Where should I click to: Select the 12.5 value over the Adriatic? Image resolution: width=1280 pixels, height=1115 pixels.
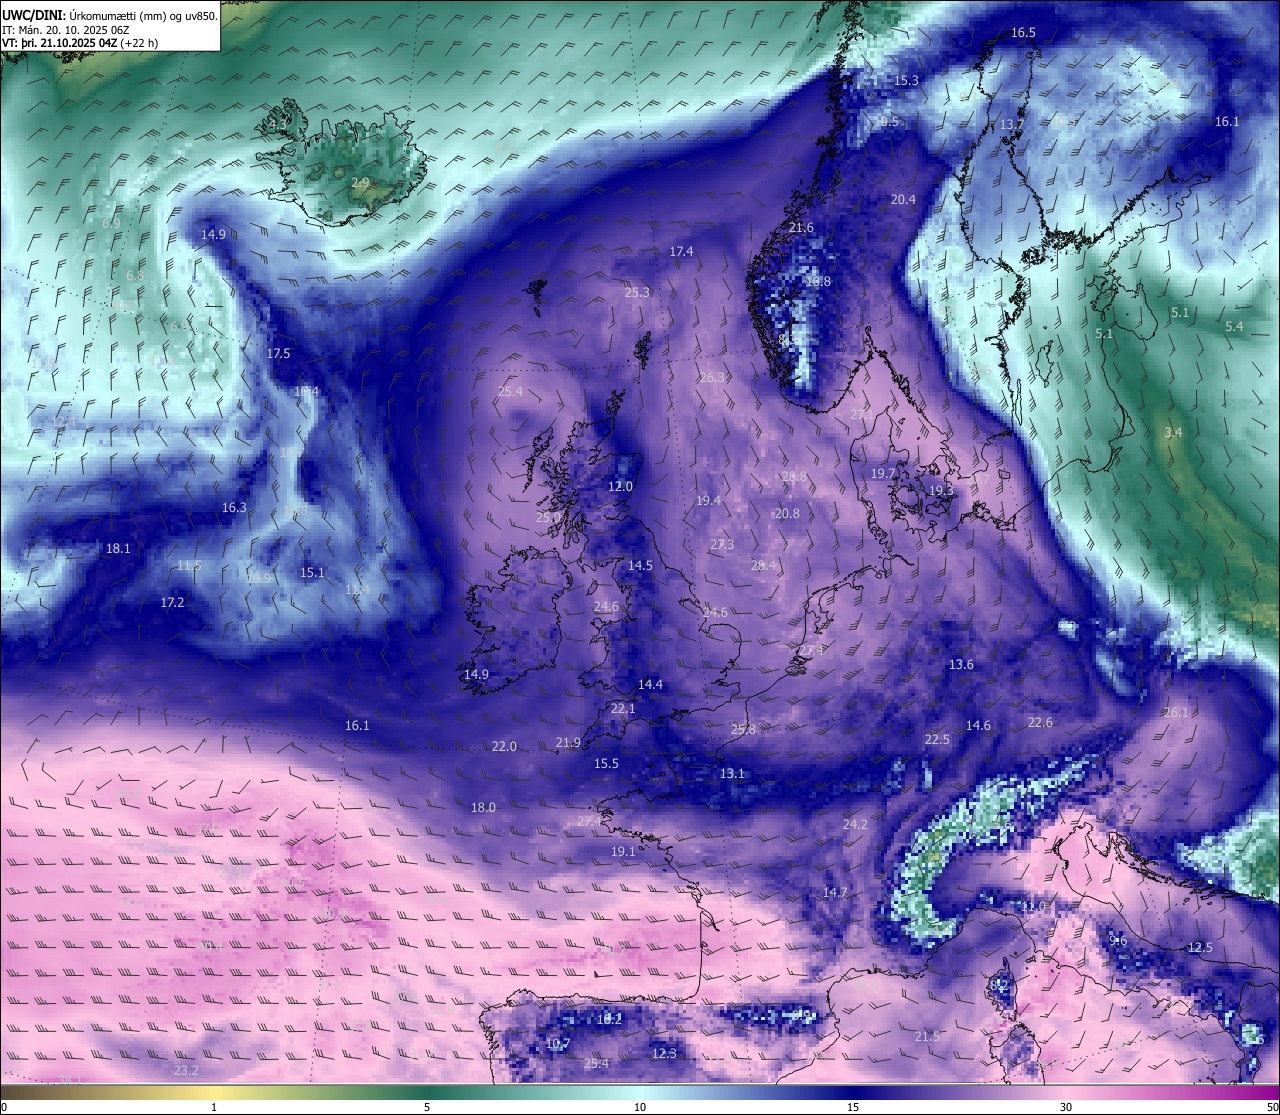click(1200, 948)
